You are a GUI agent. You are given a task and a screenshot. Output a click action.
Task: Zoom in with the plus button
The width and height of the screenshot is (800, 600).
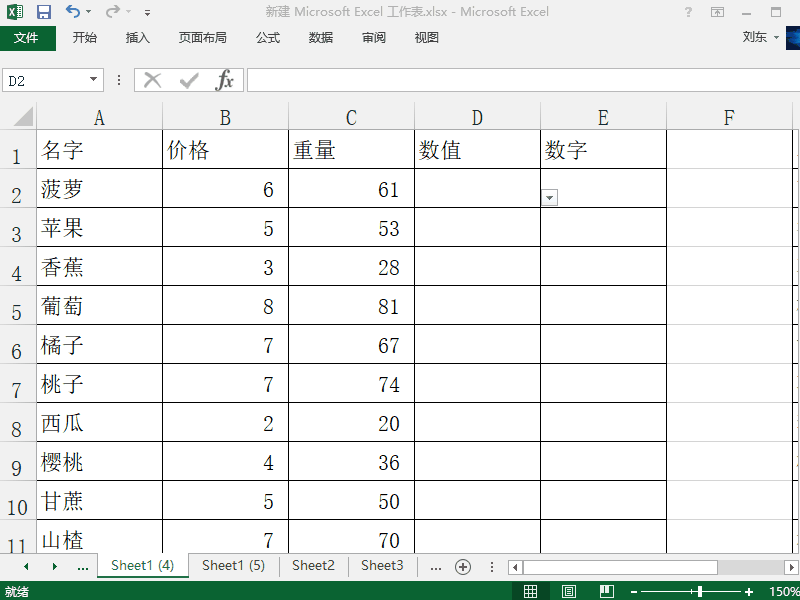point(749,592)
